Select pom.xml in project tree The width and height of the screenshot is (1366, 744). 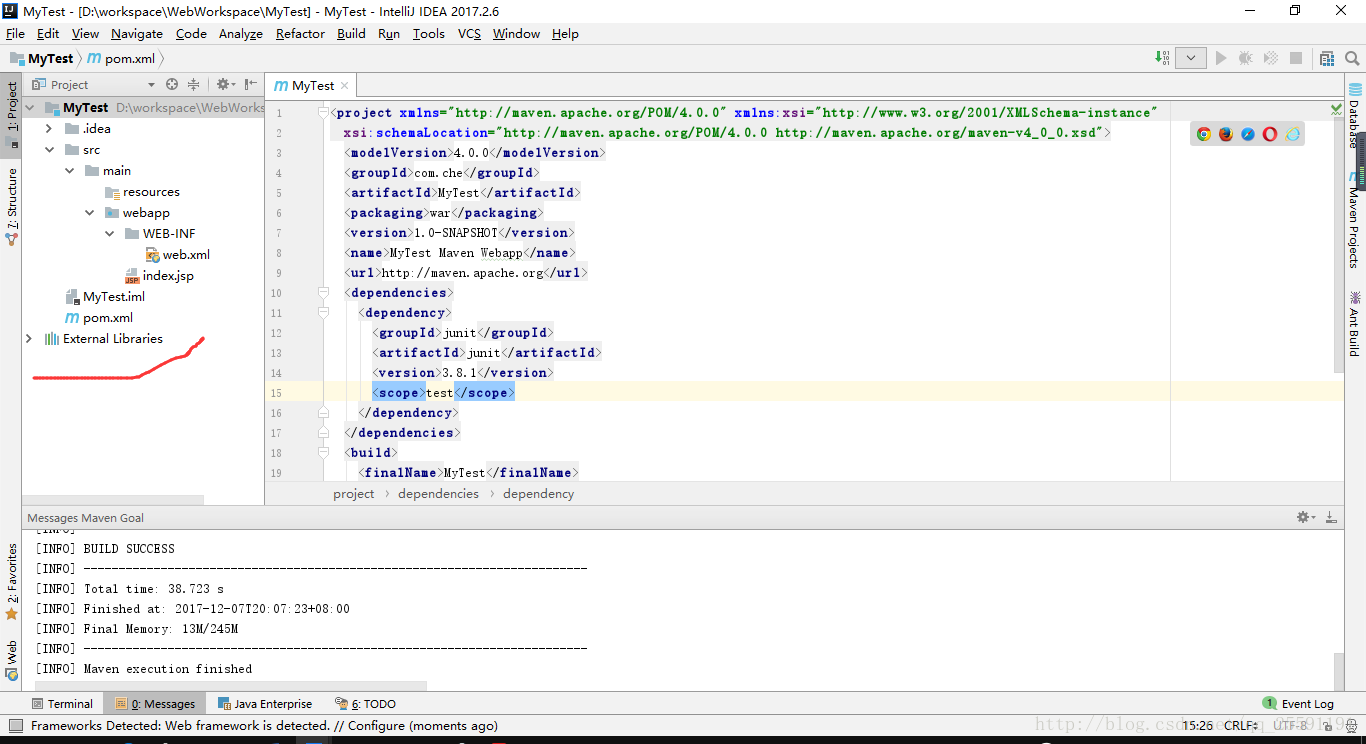click(98, 317)
